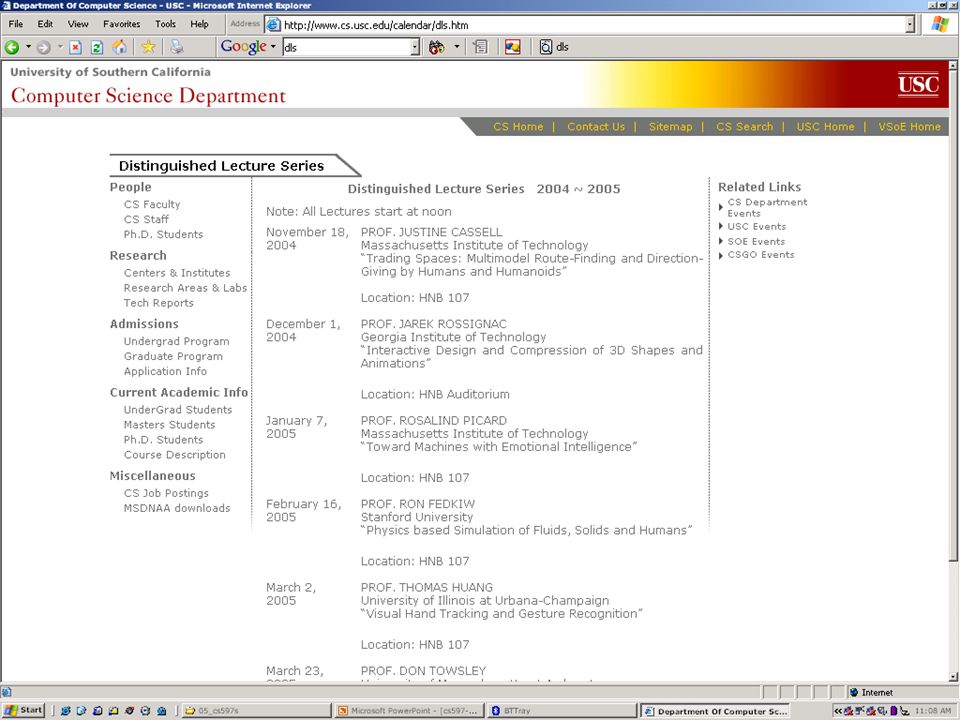Open Tech Reports link
Screen dimensions: 960x720
pos(159,303)
